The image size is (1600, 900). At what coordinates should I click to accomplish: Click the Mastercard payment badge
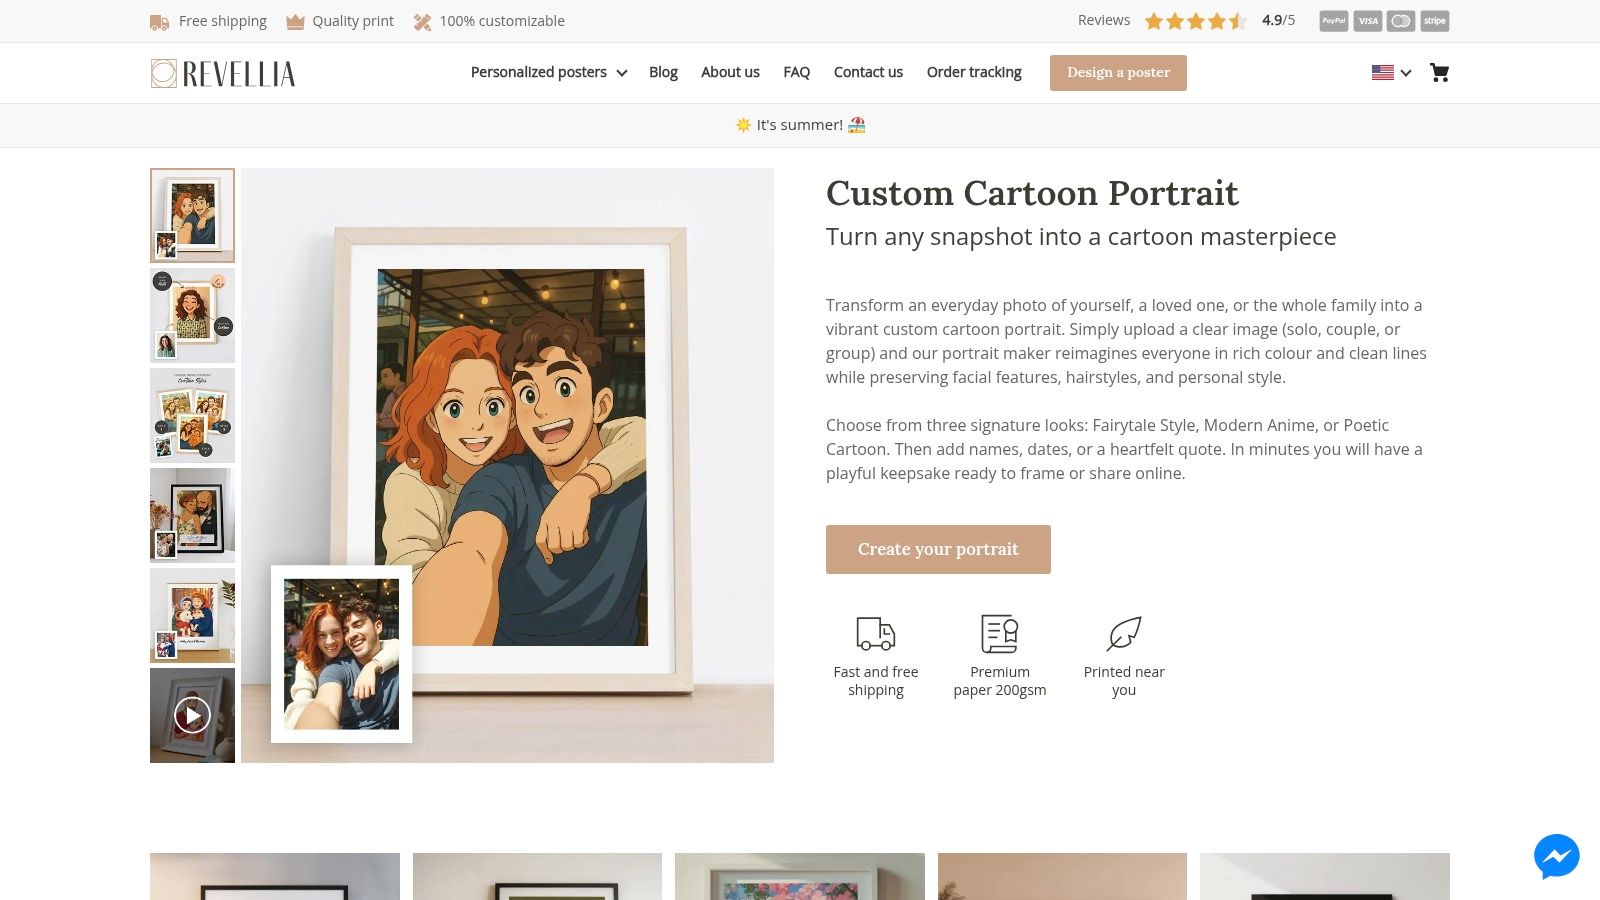point(1401,21)
